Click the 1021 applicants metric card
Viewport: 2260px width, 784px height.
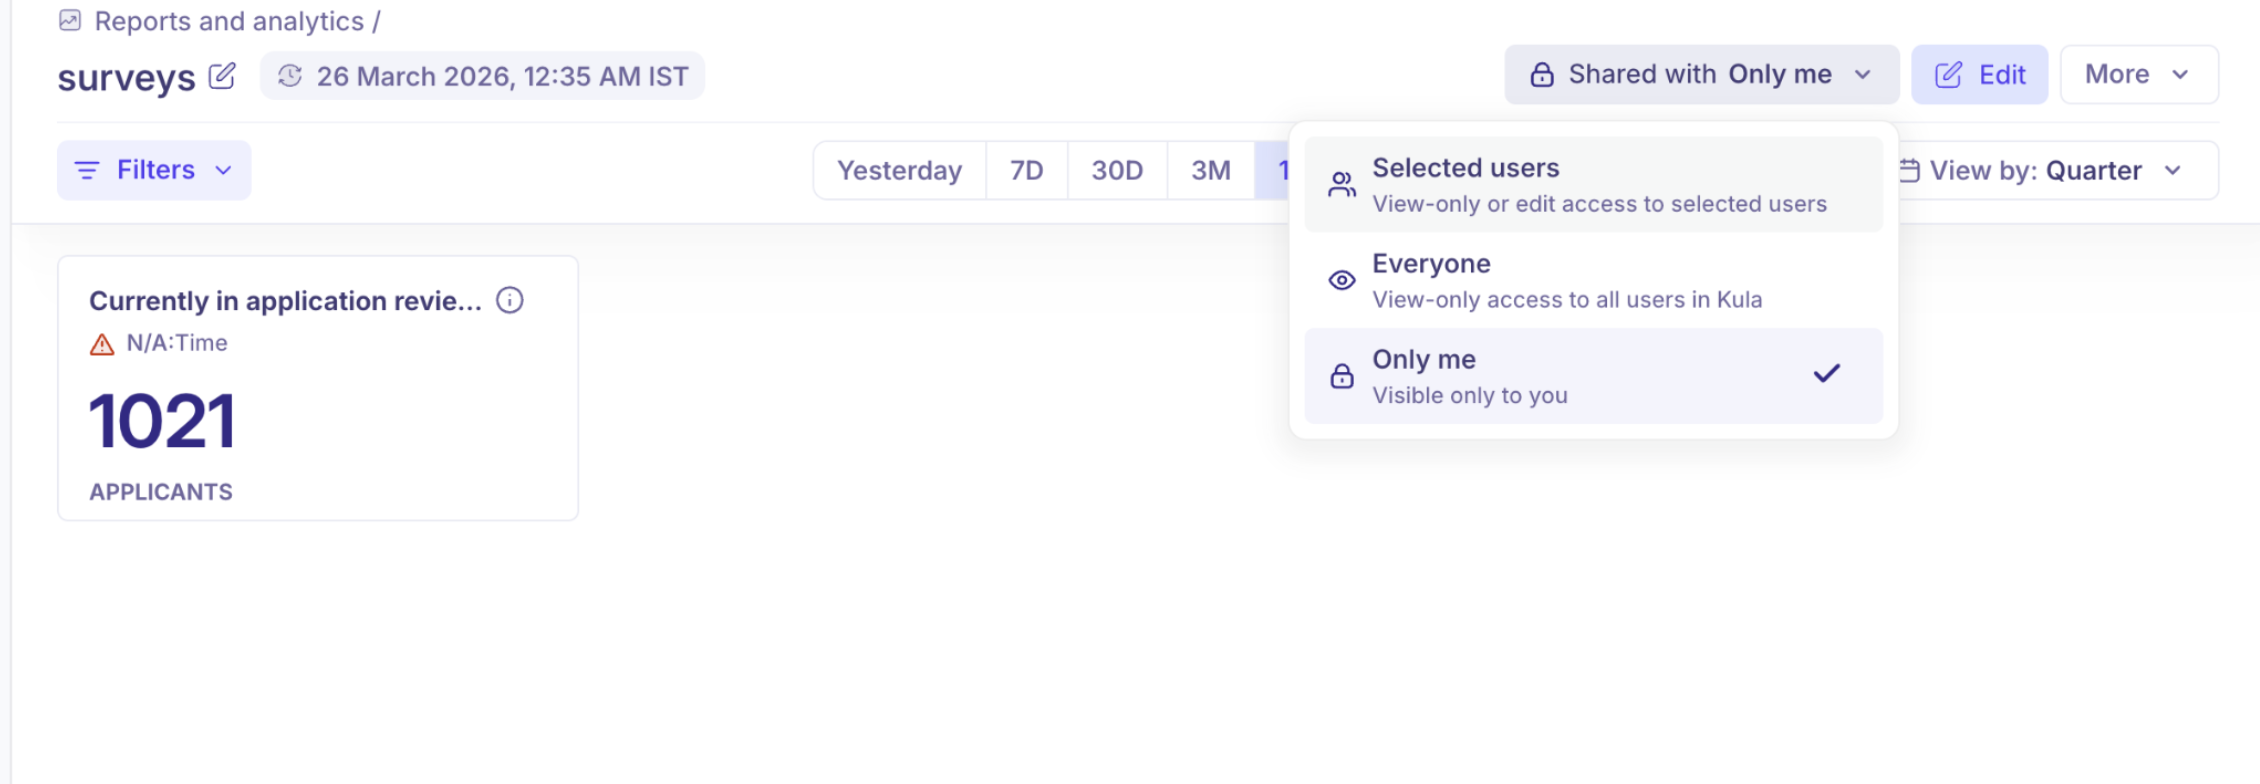pos(318,388)
